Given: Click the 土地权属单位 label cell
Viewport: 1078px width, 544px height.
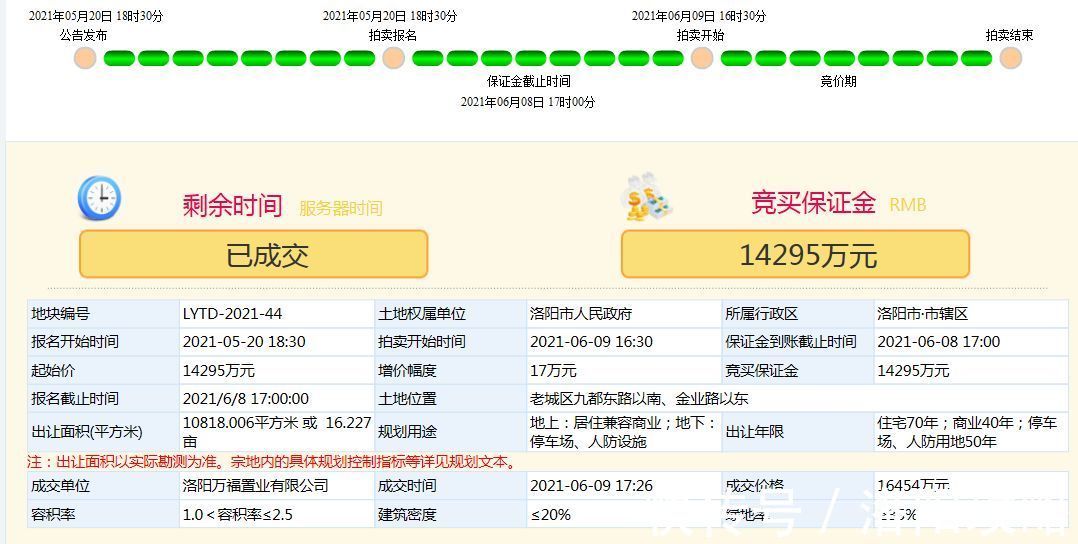Looking at the screenshot, I should point(450,314).
